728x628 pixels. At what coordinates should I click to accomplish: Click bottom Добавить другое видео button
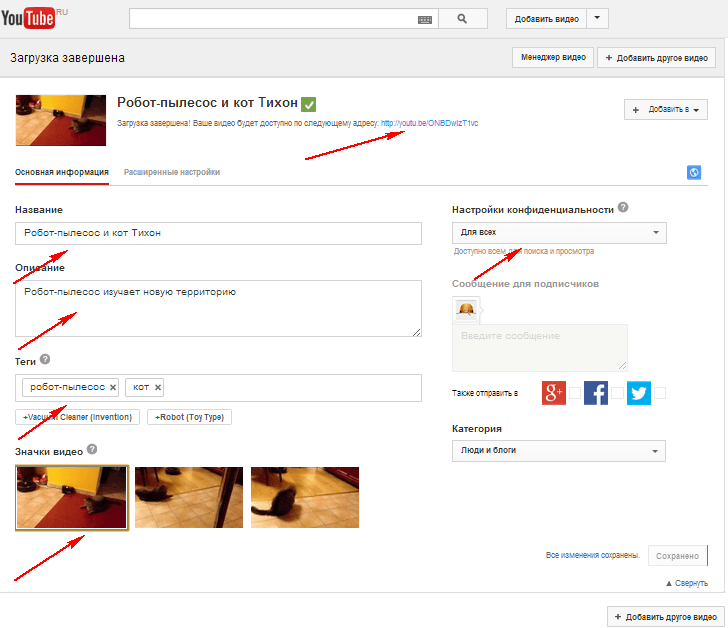point(665,616)
